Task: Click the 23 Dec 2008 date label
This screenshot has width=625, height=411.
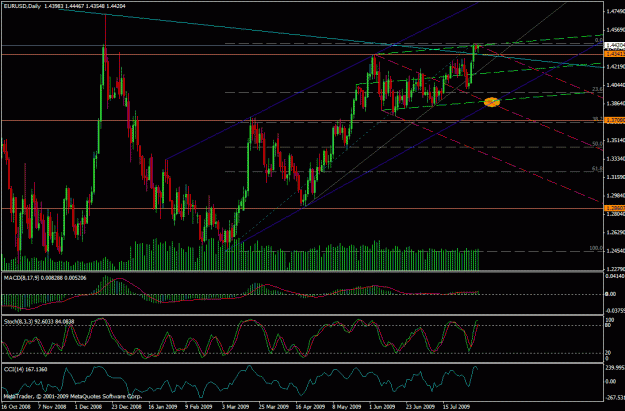Action: 126,407
